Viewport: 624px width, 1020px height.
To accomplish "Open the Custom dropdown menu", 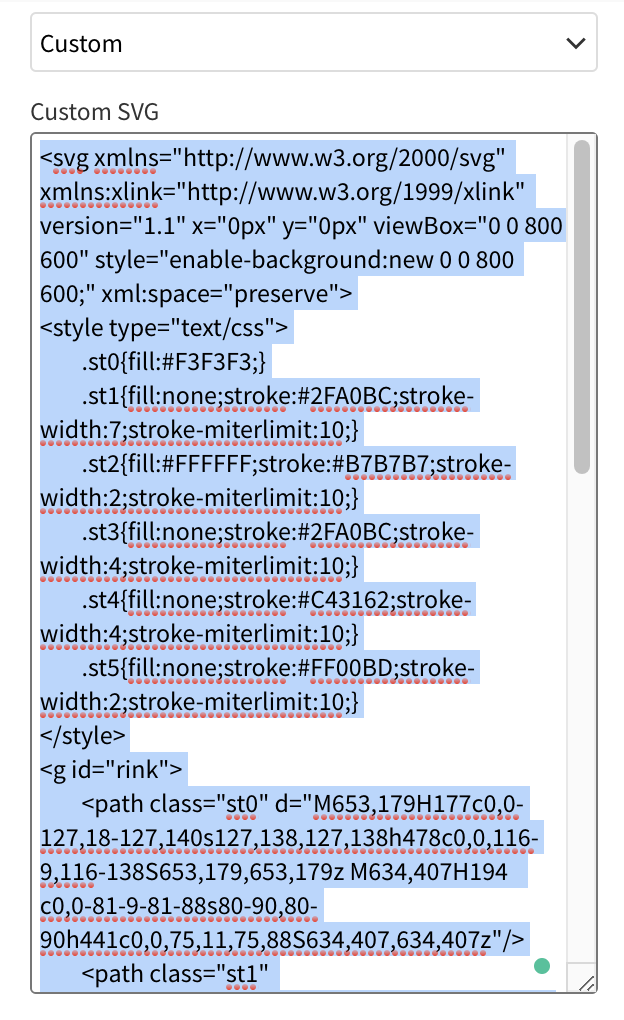I will click(x=300, y=43).
